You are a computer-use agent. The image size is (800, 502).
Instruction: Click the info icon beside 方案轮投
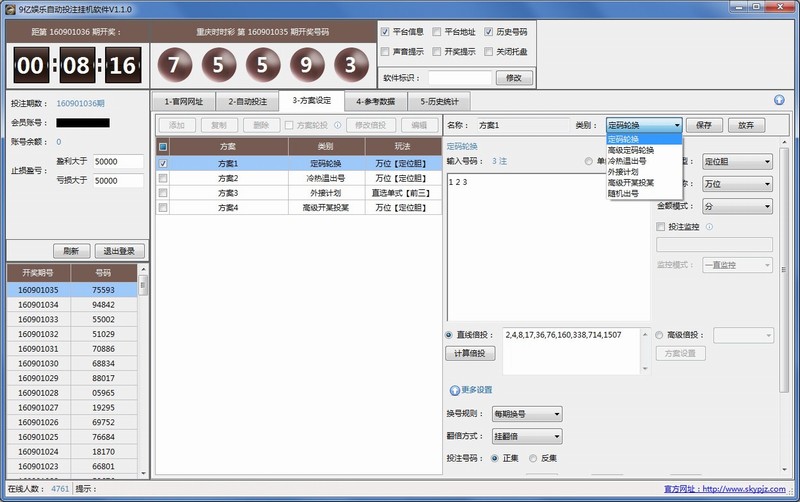[335, 125]
